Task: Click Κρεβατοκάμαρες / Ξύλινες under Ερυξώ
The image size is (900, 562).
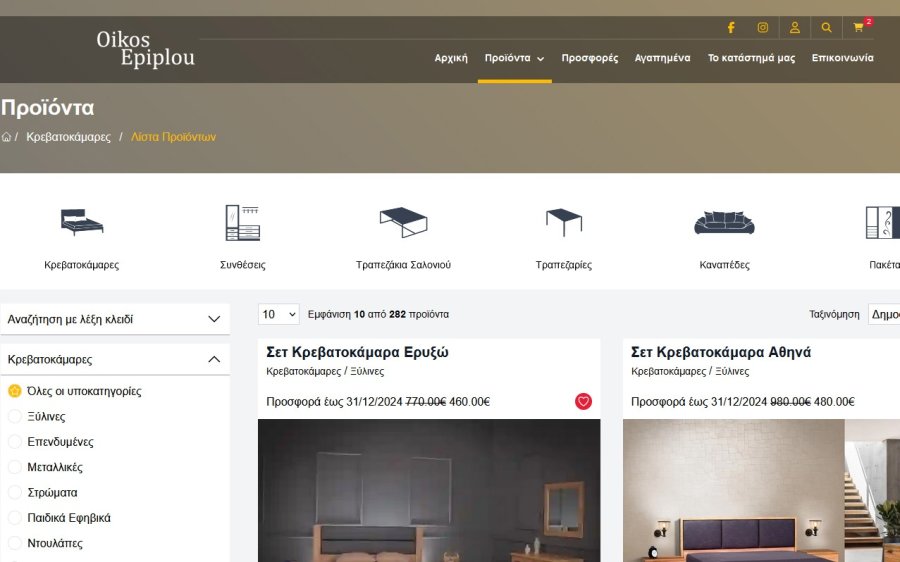Action: 325,371
